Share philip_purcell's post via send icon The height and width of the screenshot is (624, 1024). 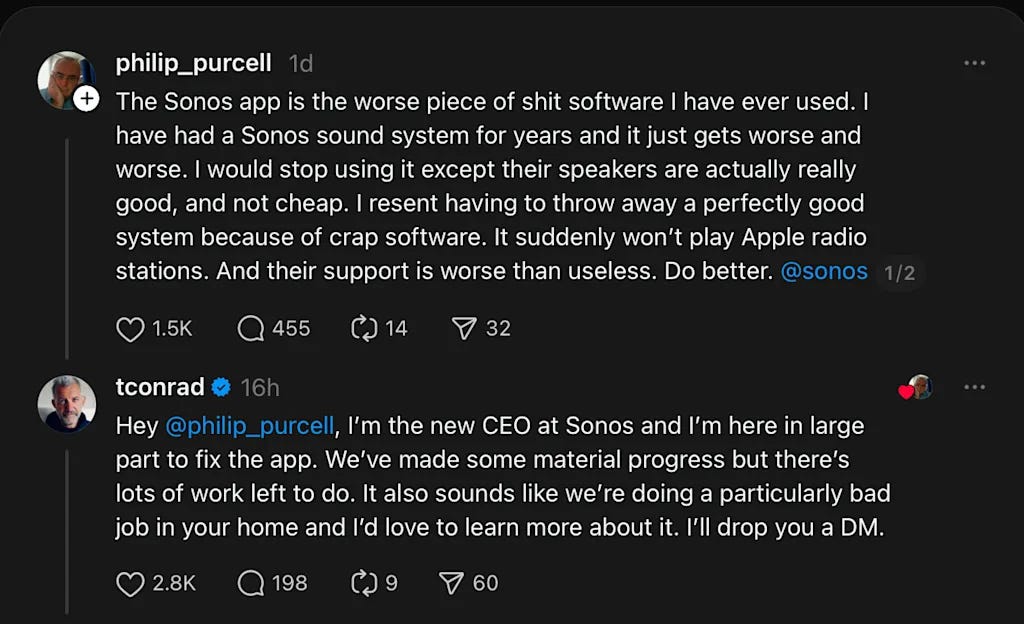coord(464,328)
